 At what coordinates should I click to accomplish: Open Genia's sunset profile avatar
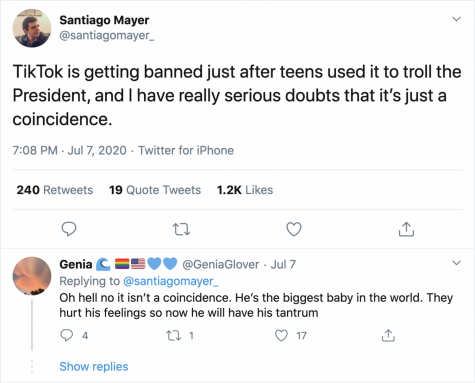32,276
